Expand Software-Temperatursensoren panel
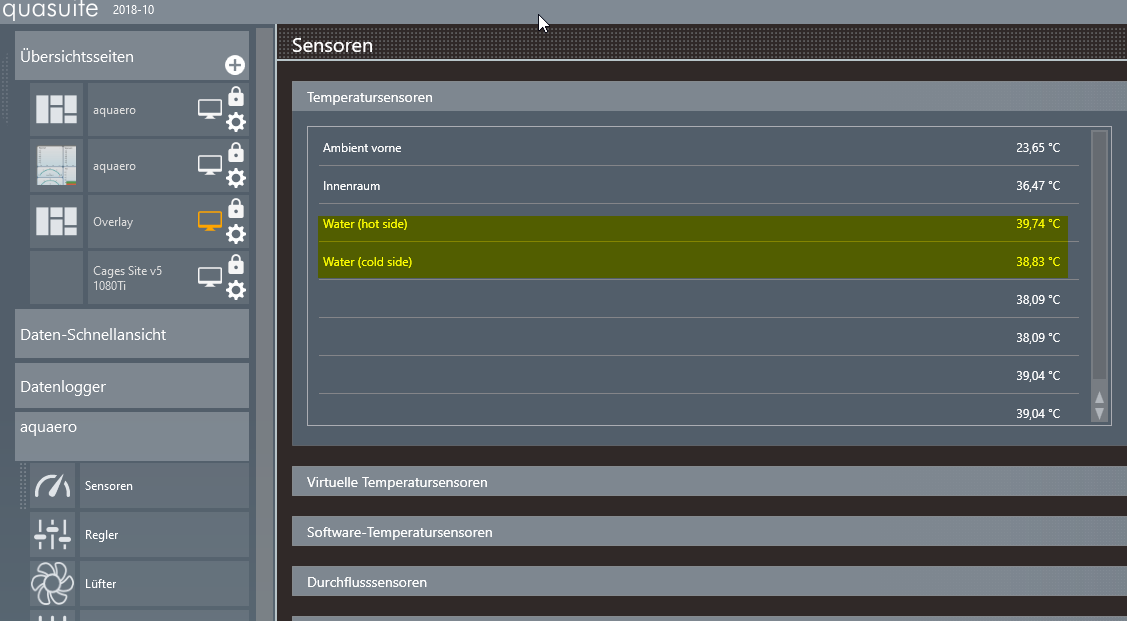1127x621 pixels. pyautogui.click(x=709, y=532)
